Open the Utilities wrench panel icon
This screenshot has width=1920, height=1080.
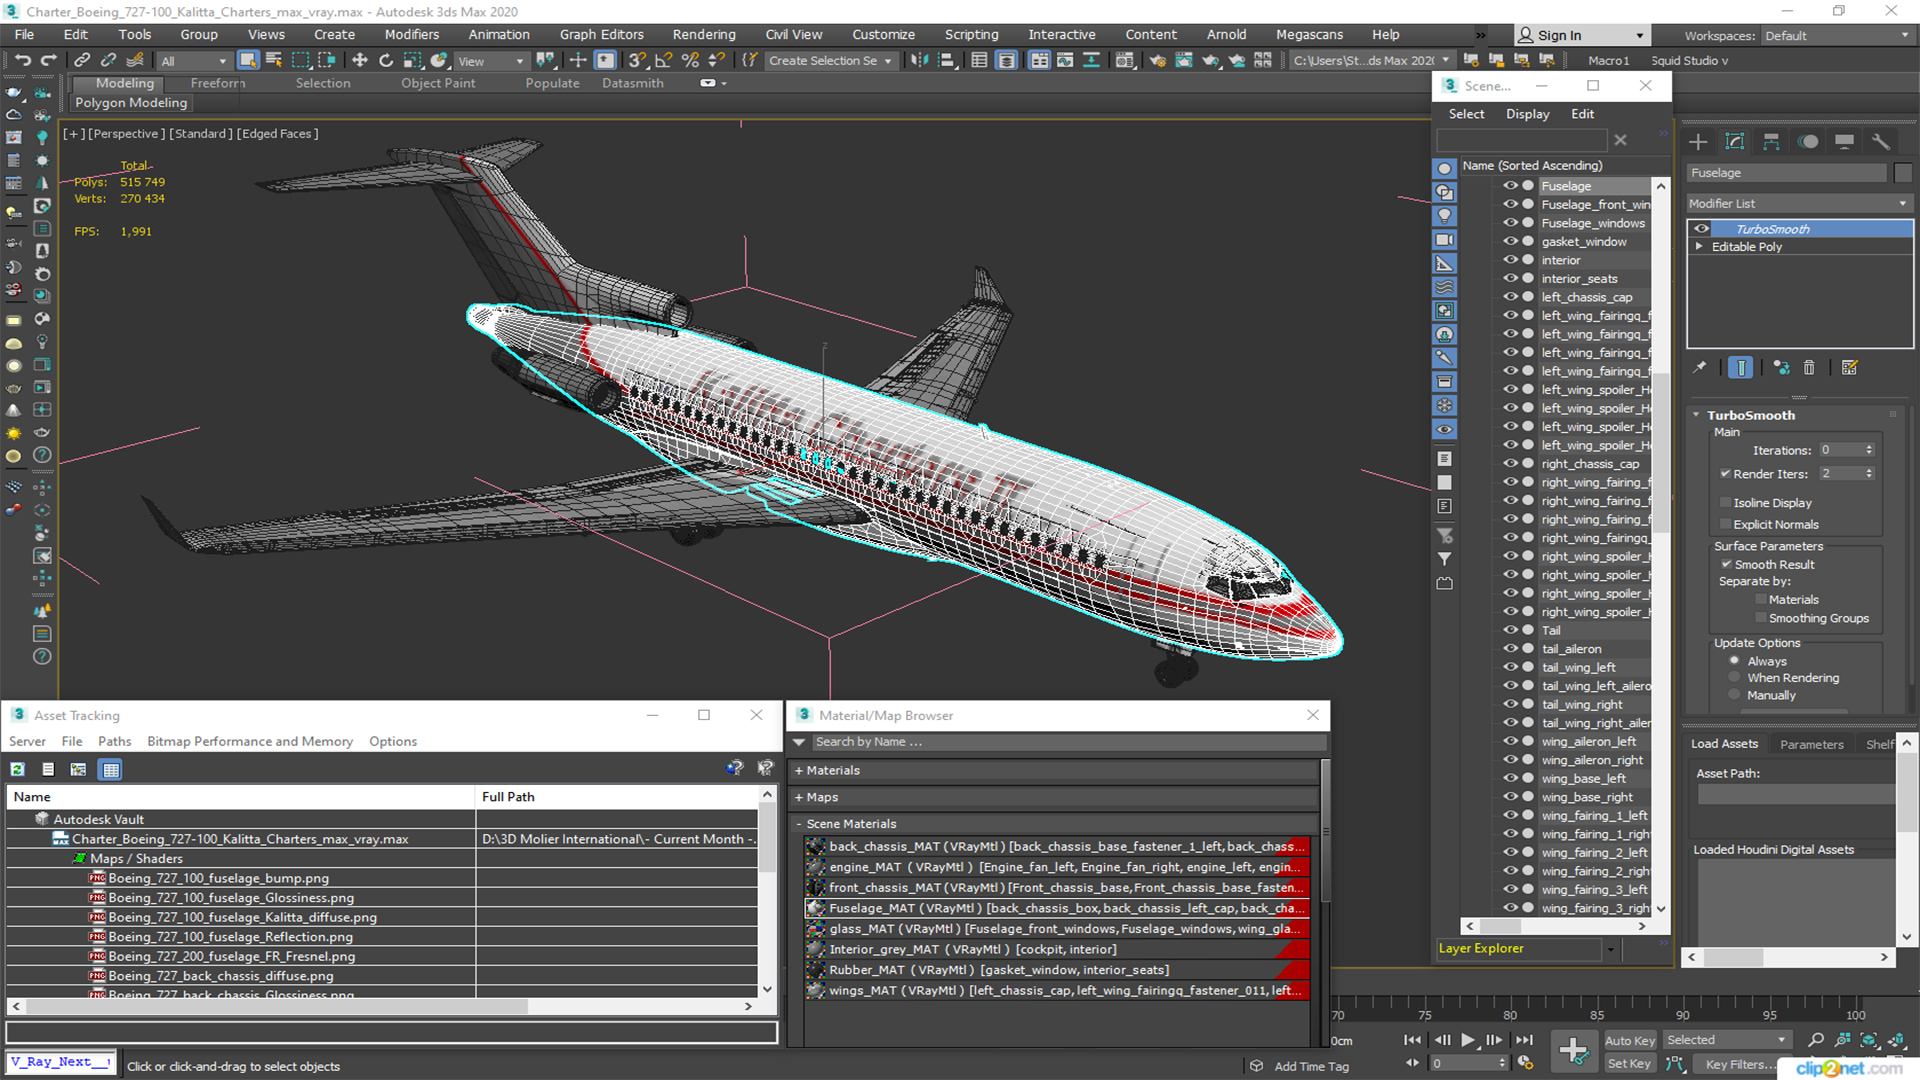[1881, 142]
